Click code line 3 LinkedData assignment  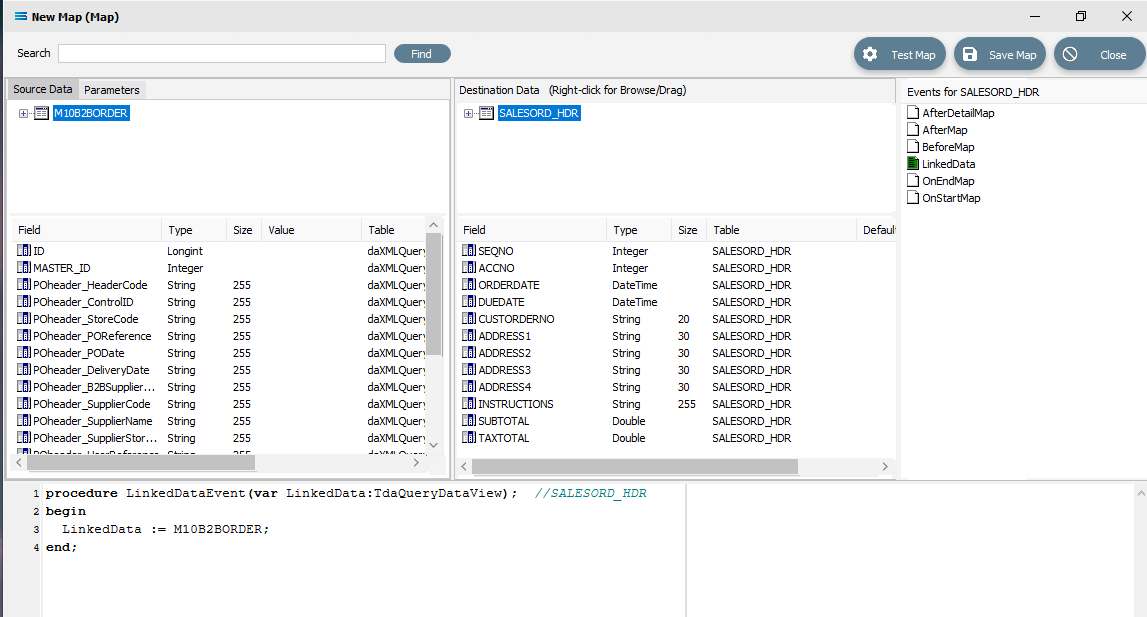tap(165, 529)
